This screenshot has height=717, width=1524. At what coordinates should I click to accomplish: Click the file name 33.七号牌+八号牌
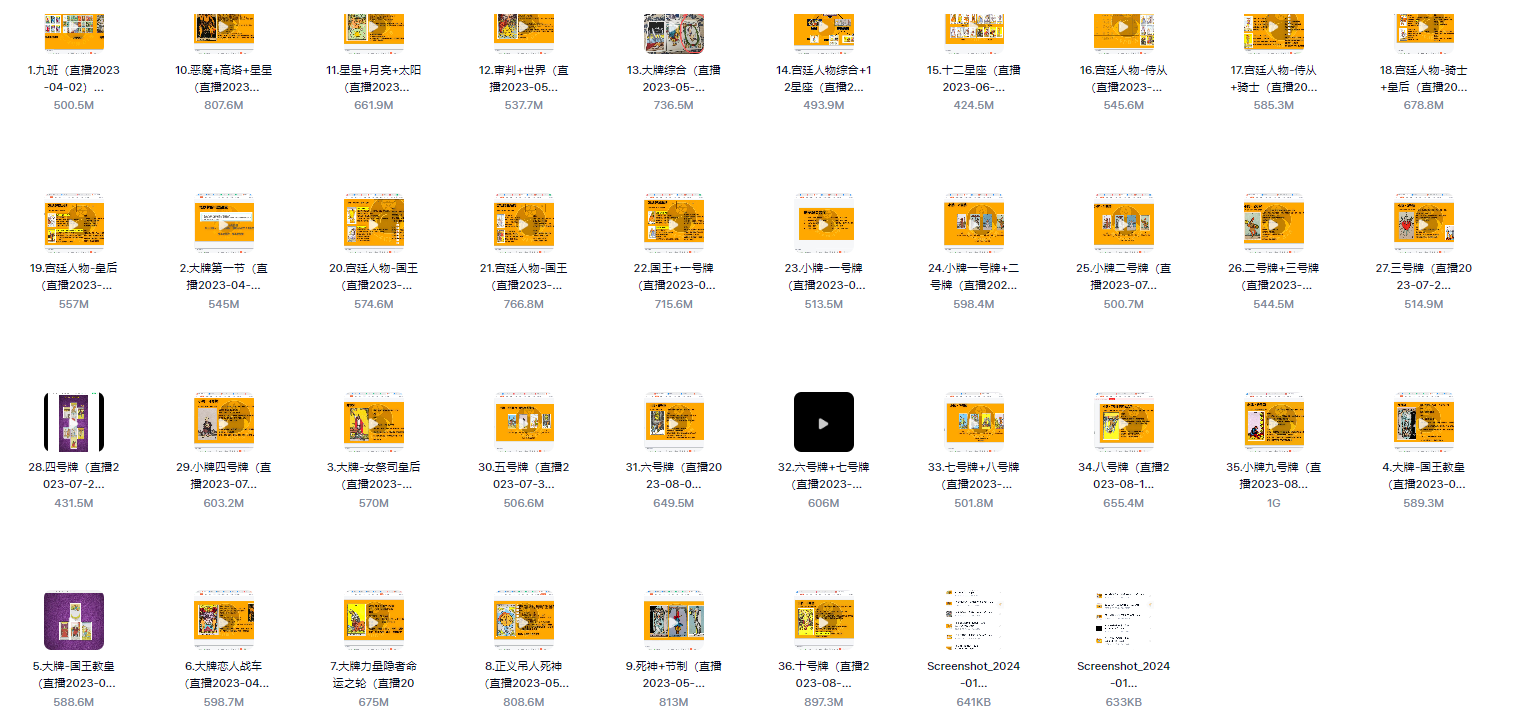[x=974, y=475]
